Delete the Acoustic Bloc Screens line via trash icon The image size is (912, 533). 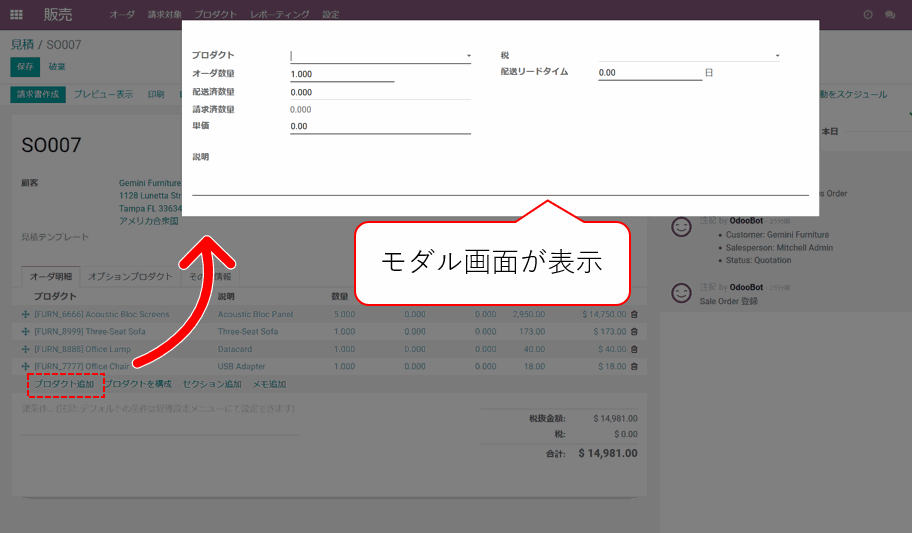634,314
